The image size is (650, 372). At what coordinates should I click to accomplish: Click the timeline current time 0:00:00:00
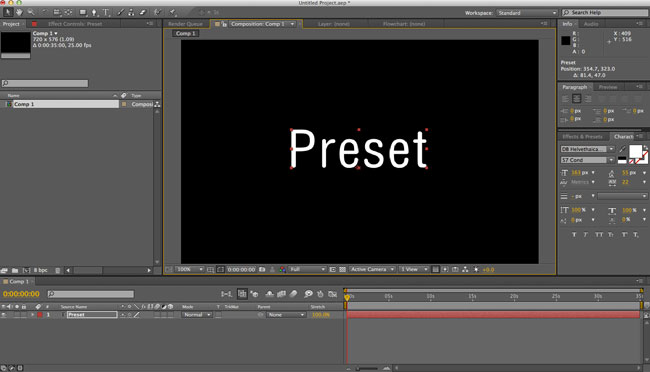point(21,294)
